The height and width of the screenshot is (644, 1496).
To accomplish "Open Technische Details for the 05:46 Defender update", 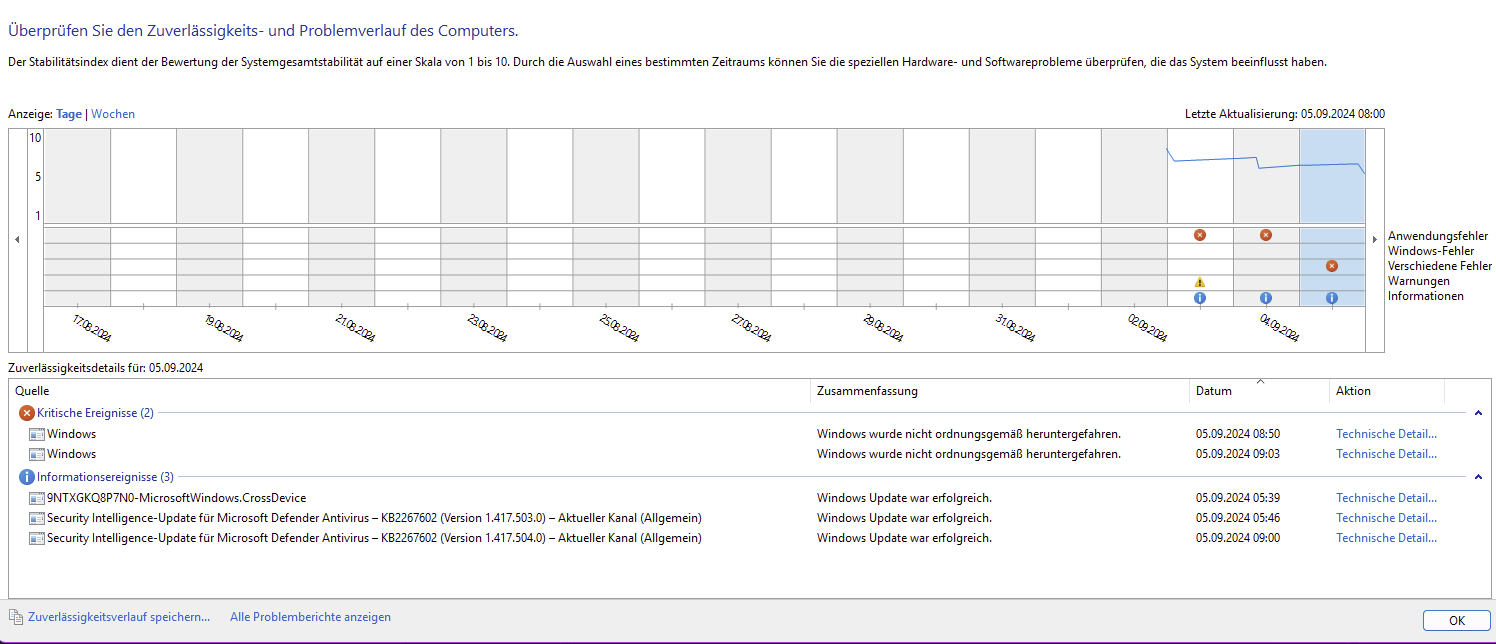I will click(1386, 518).
